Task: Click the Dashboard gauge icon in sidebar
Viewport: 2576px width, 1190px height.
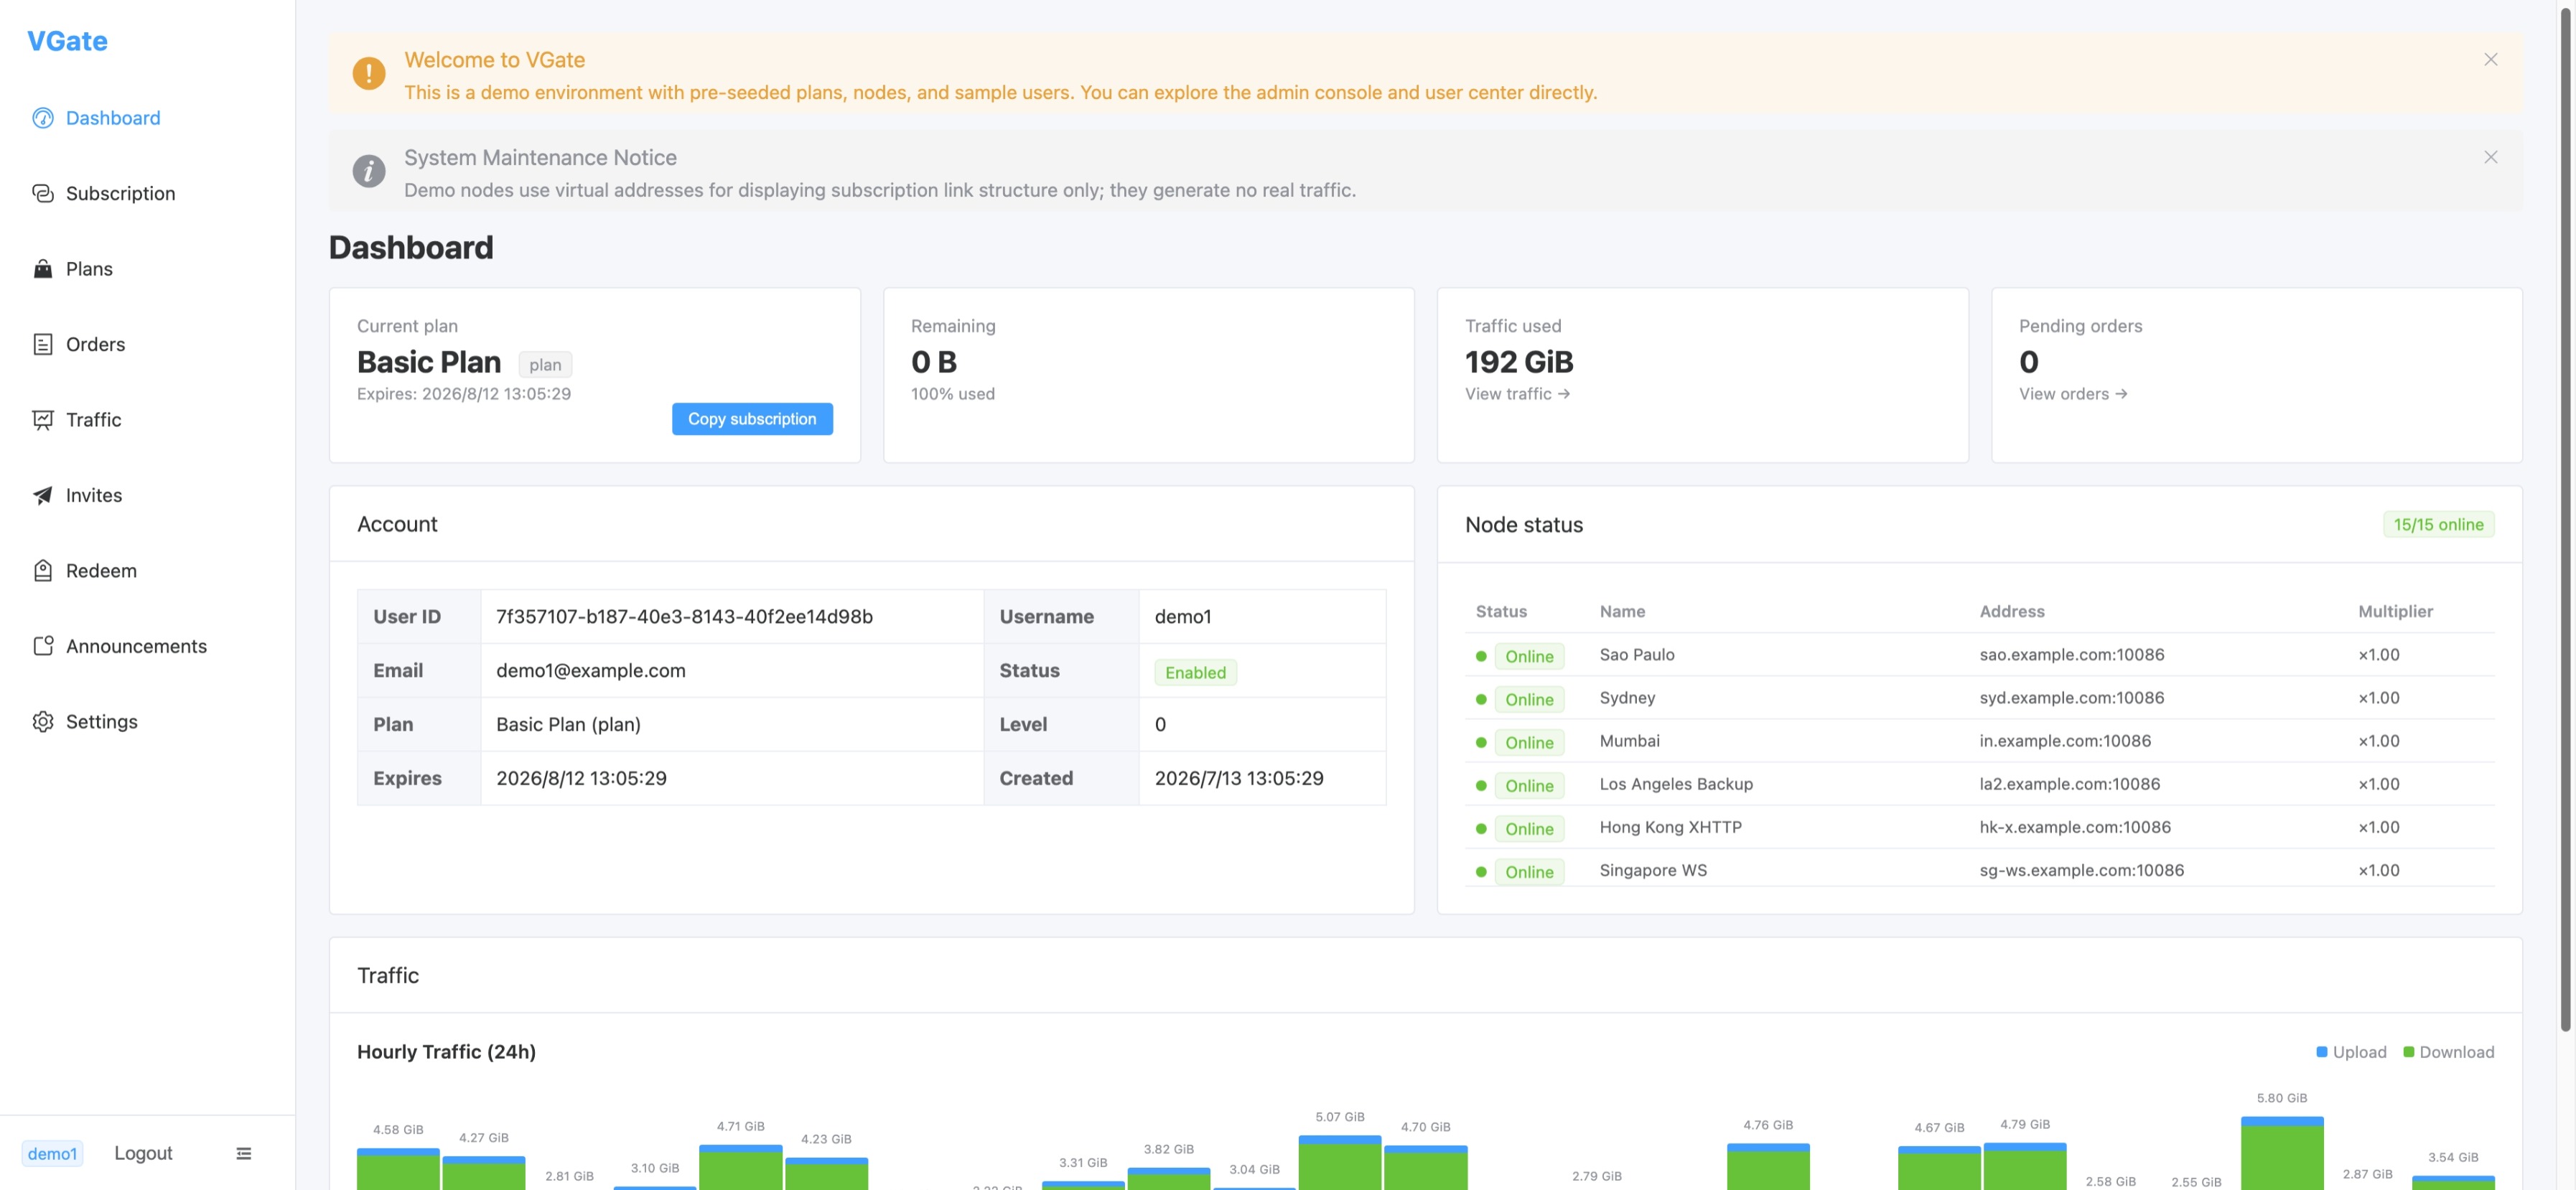Action: tap(42, 118)
